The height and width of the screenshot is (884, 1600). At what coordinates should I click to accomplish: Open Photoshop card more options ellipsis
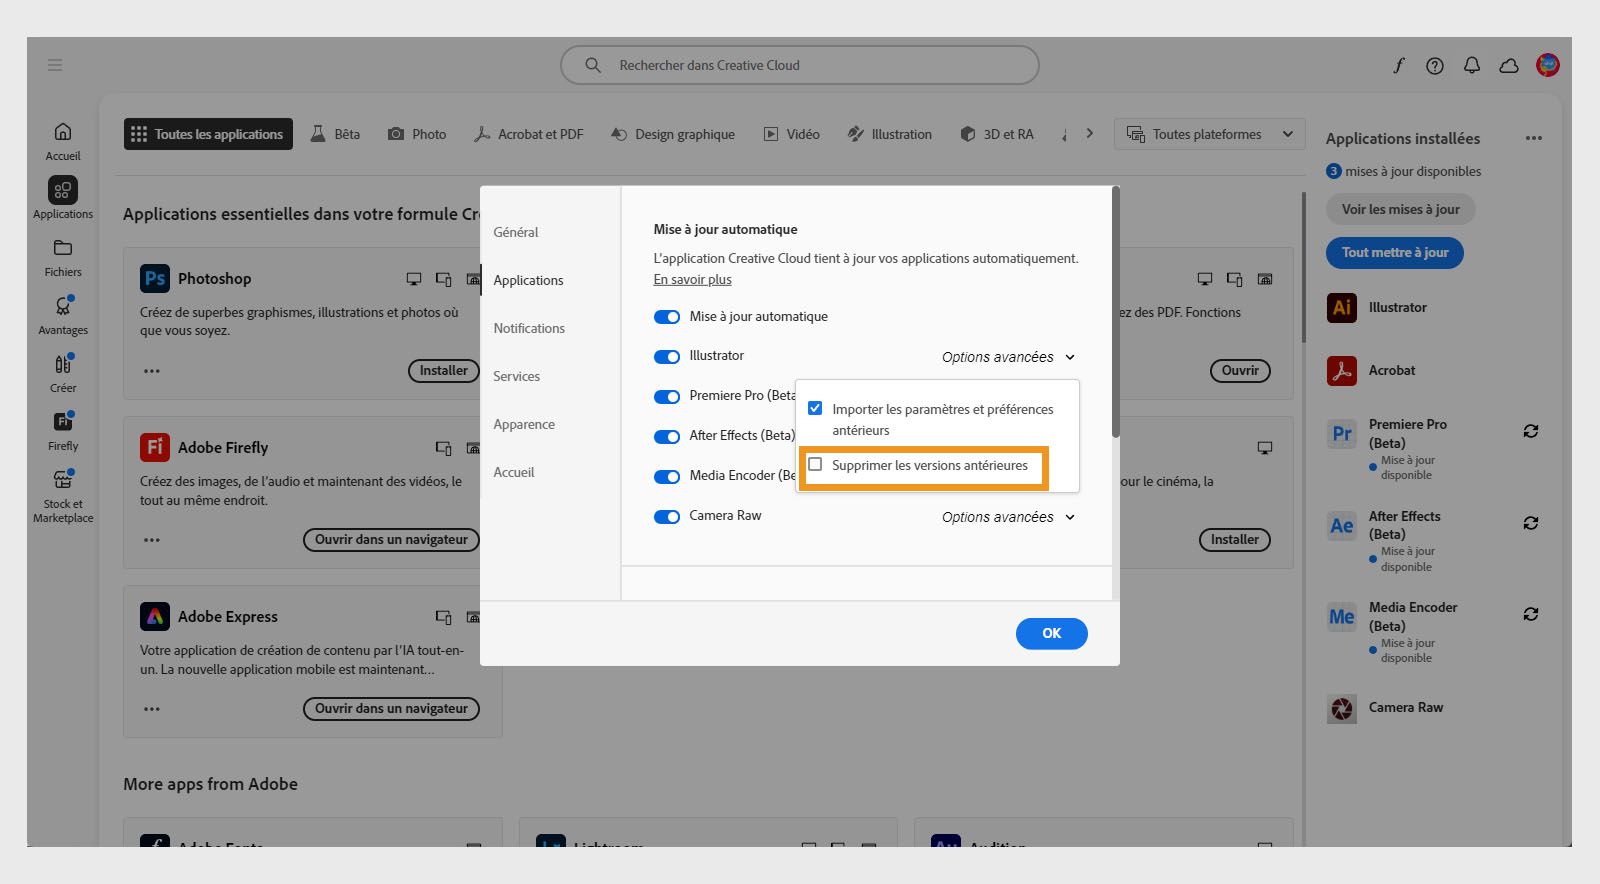pos(152,371)
